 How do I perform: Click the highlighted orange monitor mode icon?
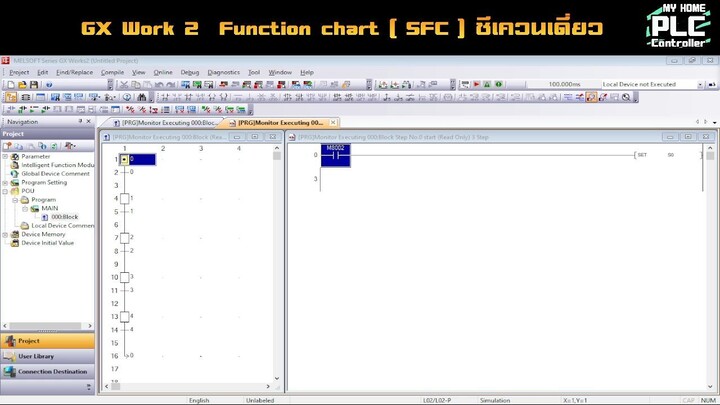tap(591, 97)
